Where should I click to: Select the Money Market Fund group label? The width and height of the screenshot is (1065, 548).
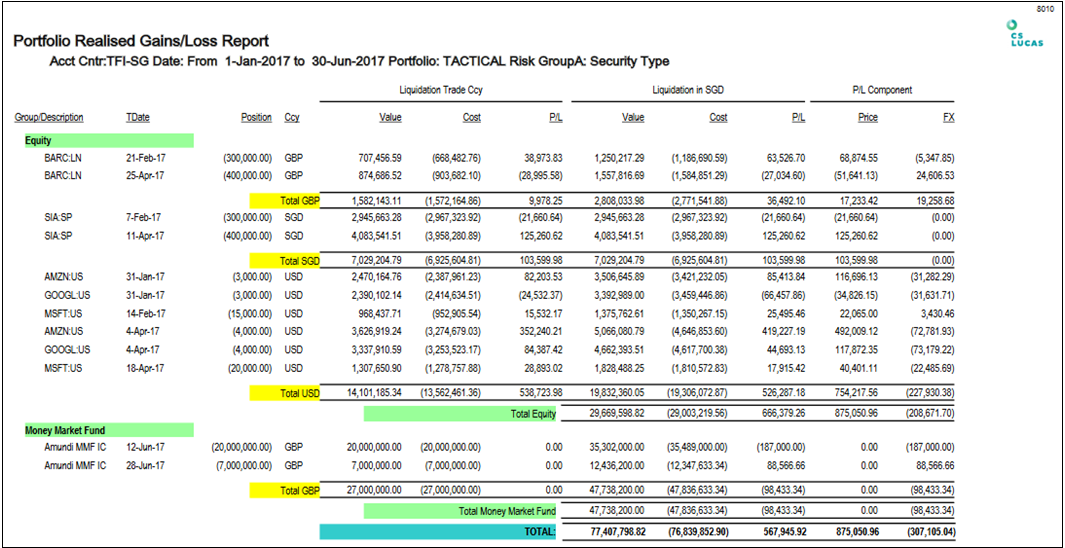click(x=109, y=430)
